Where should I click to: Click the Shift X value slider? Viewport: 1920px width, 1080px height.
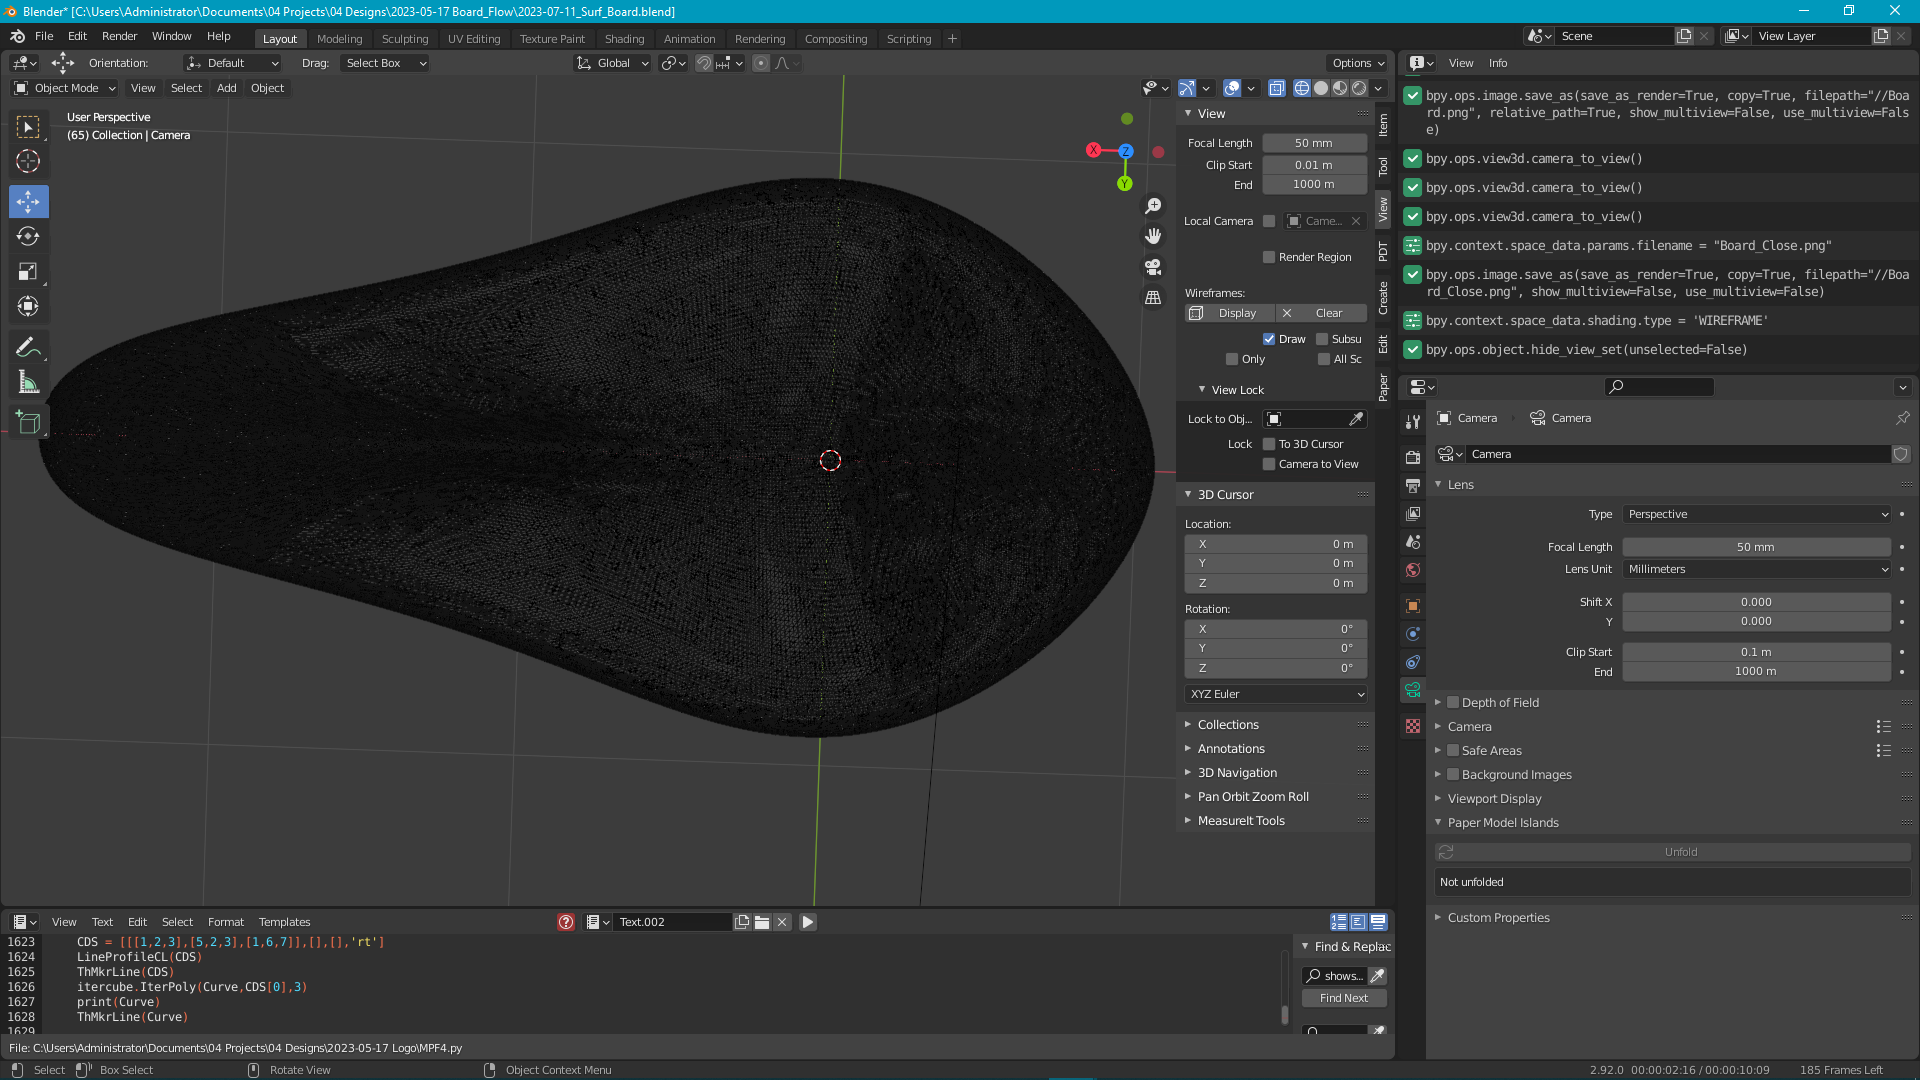click(1756, 602)
